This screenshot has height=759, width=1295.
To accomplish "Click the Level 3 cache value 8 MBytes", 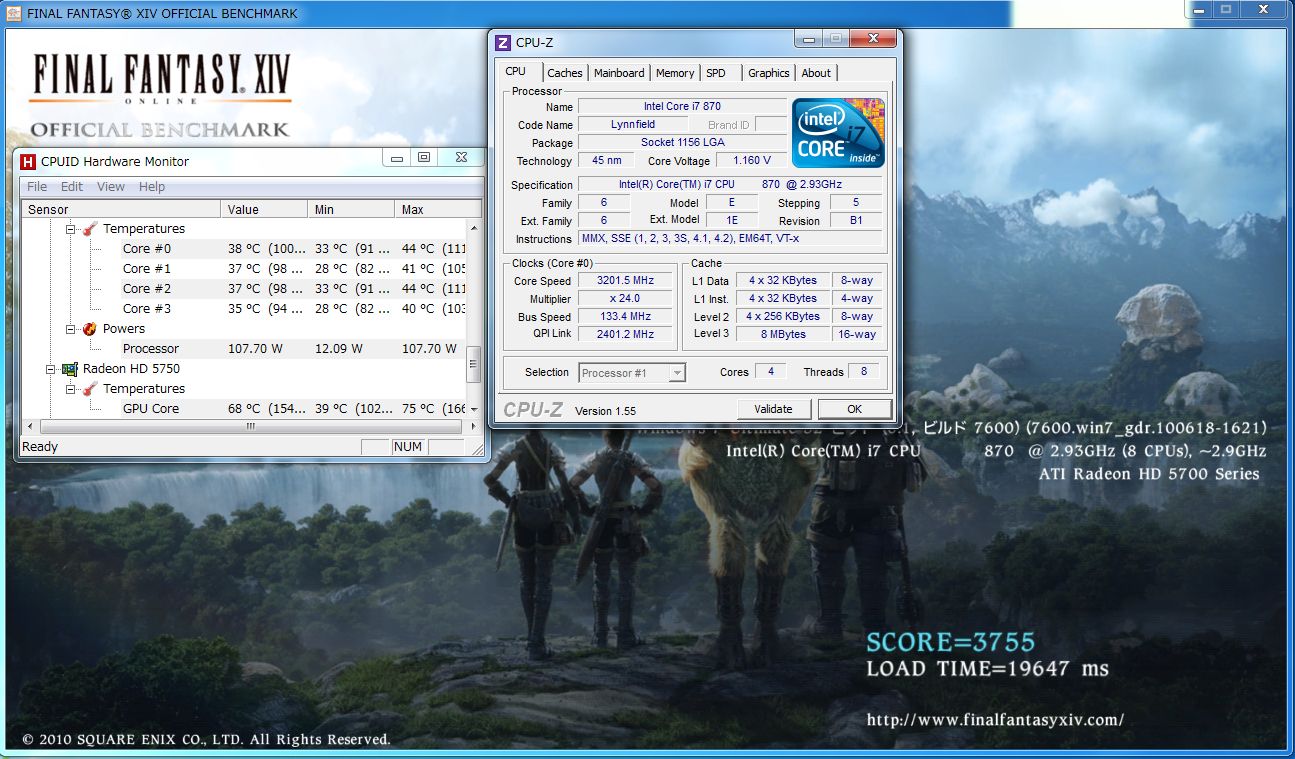I will click(x=783, y=335).
